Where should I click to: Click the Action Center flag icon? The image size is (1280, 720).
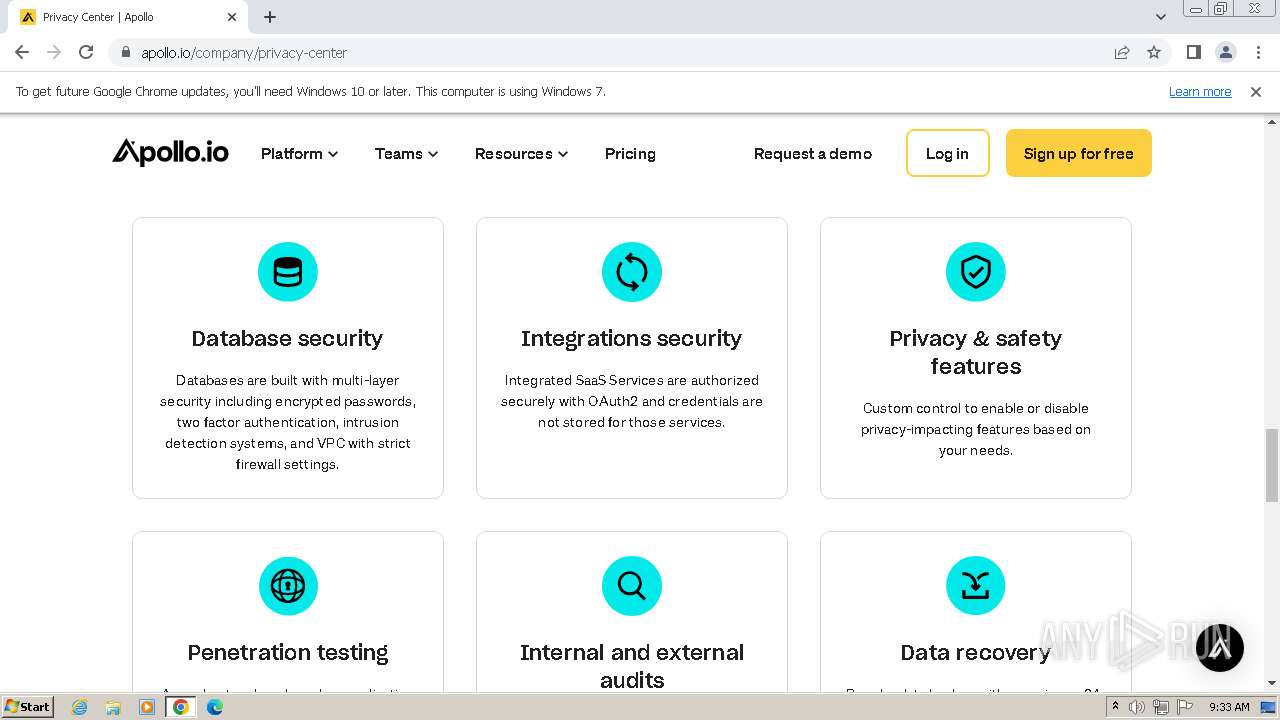1185,707
